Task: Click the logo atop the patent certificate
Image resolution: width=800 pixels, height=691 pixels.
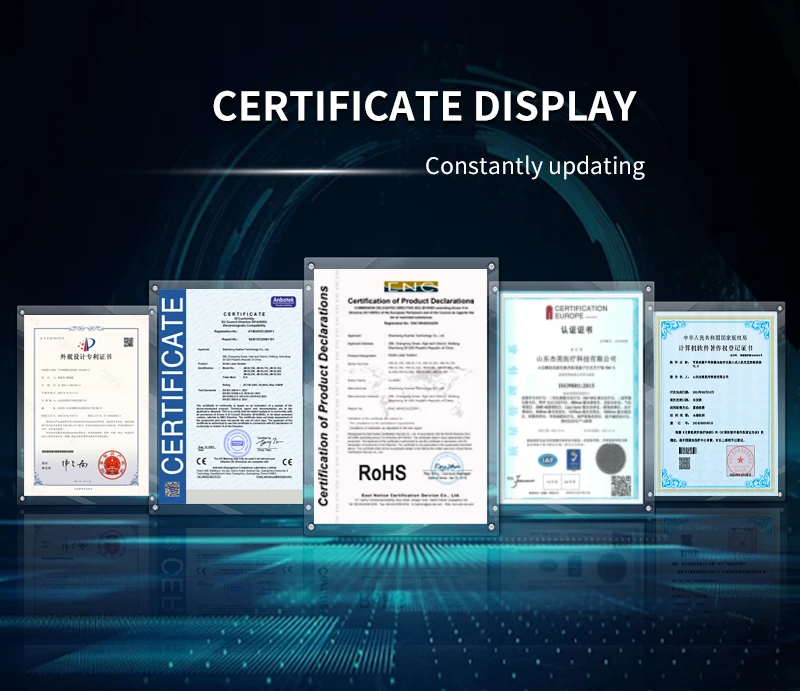Action: click(86, 344)
